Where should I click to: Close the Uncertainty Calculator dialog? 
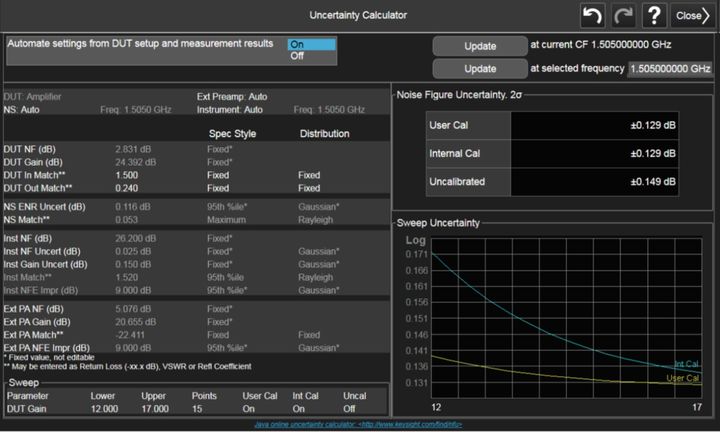pos(692,15)
